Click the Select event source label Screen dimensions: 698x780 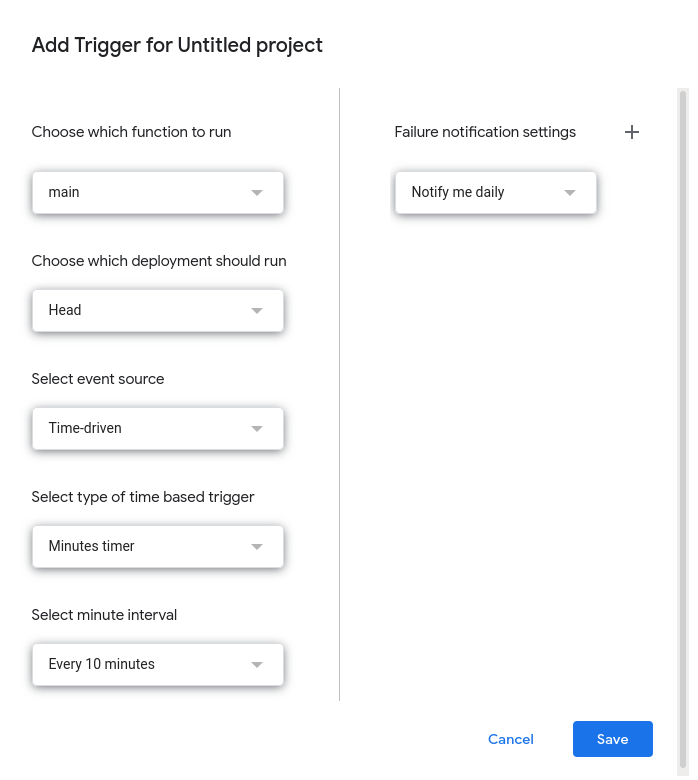coord(98,379)
